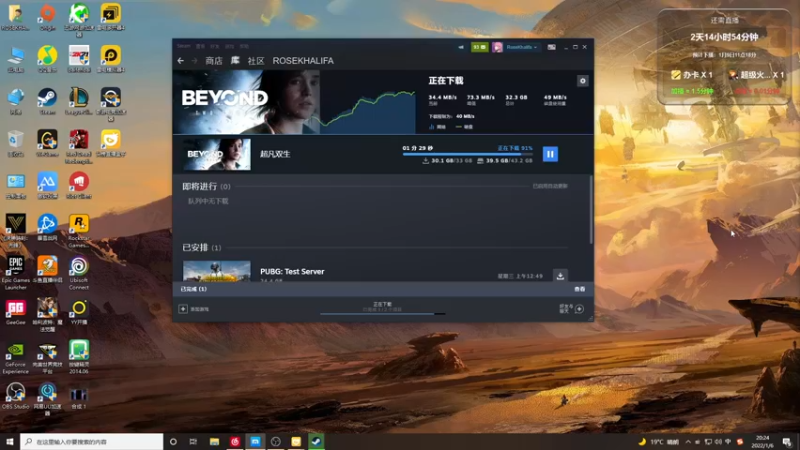Click the add game plus icon

point(183,309)
